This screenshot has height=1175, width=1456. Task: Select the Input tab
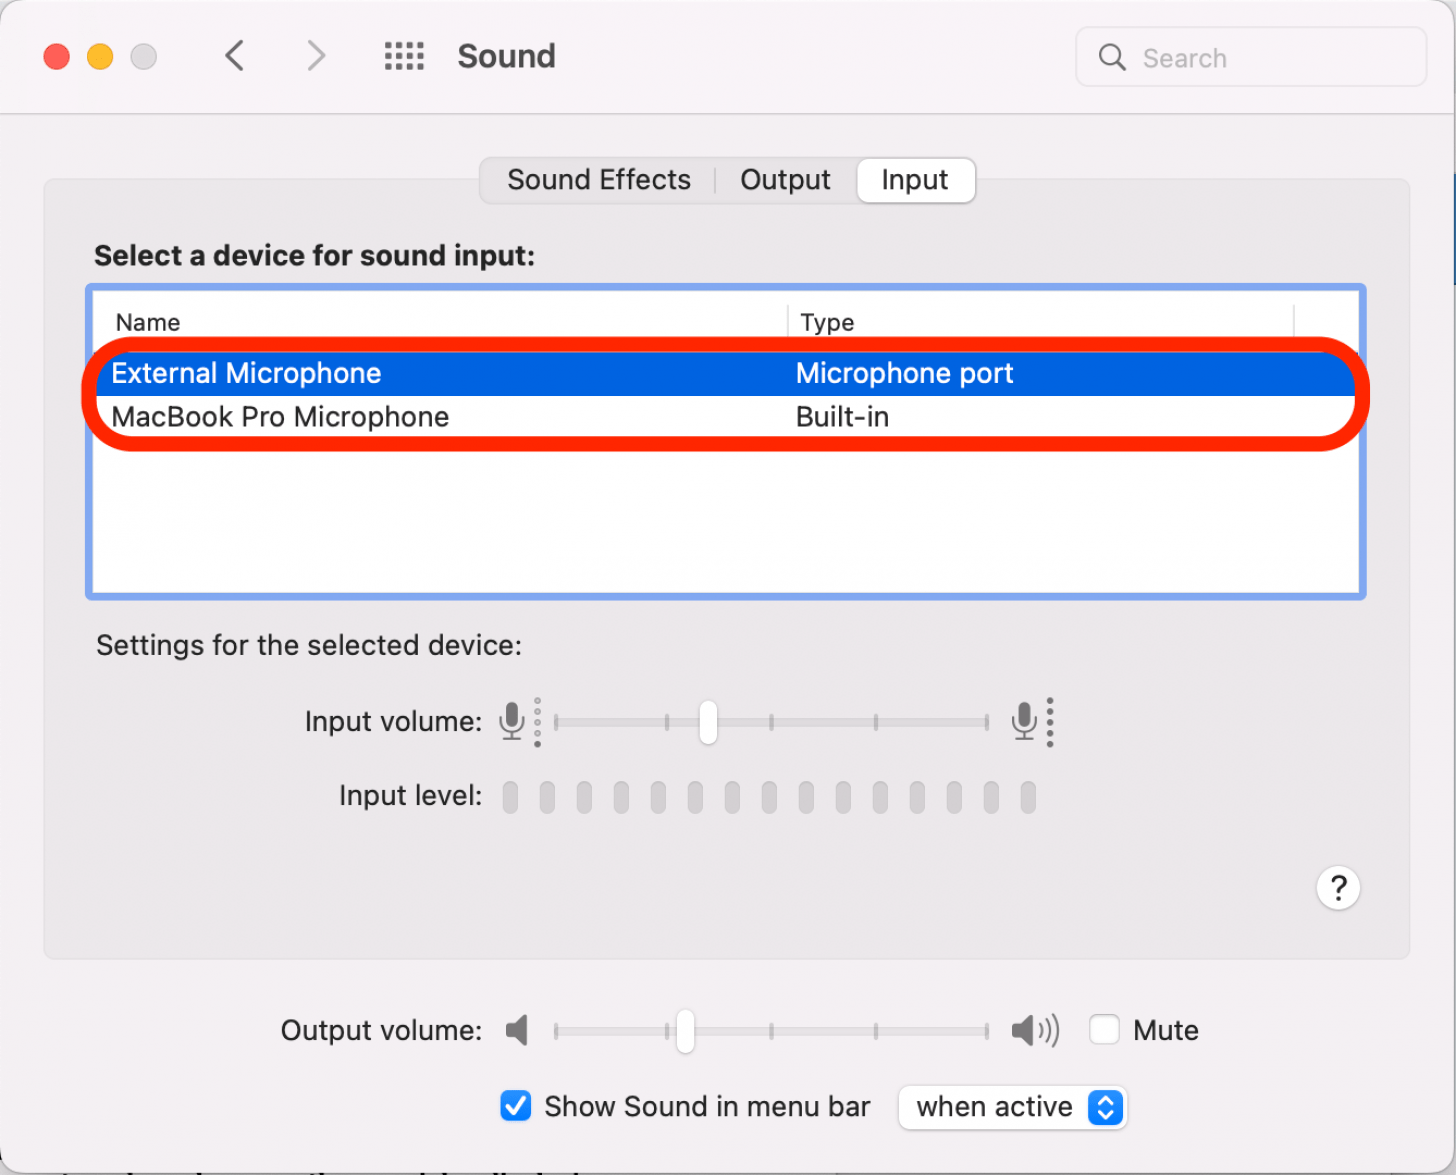(x=915, y=180)
